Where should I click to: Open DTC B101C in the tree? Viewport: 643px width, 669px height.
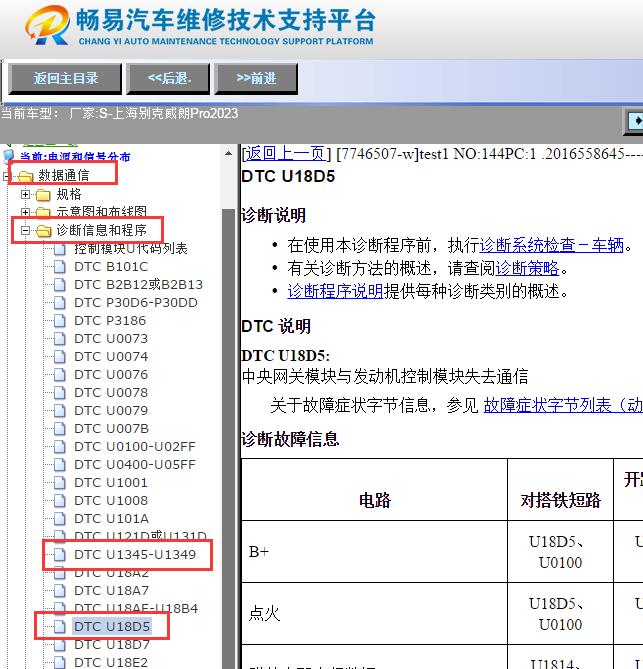(111, 267)
